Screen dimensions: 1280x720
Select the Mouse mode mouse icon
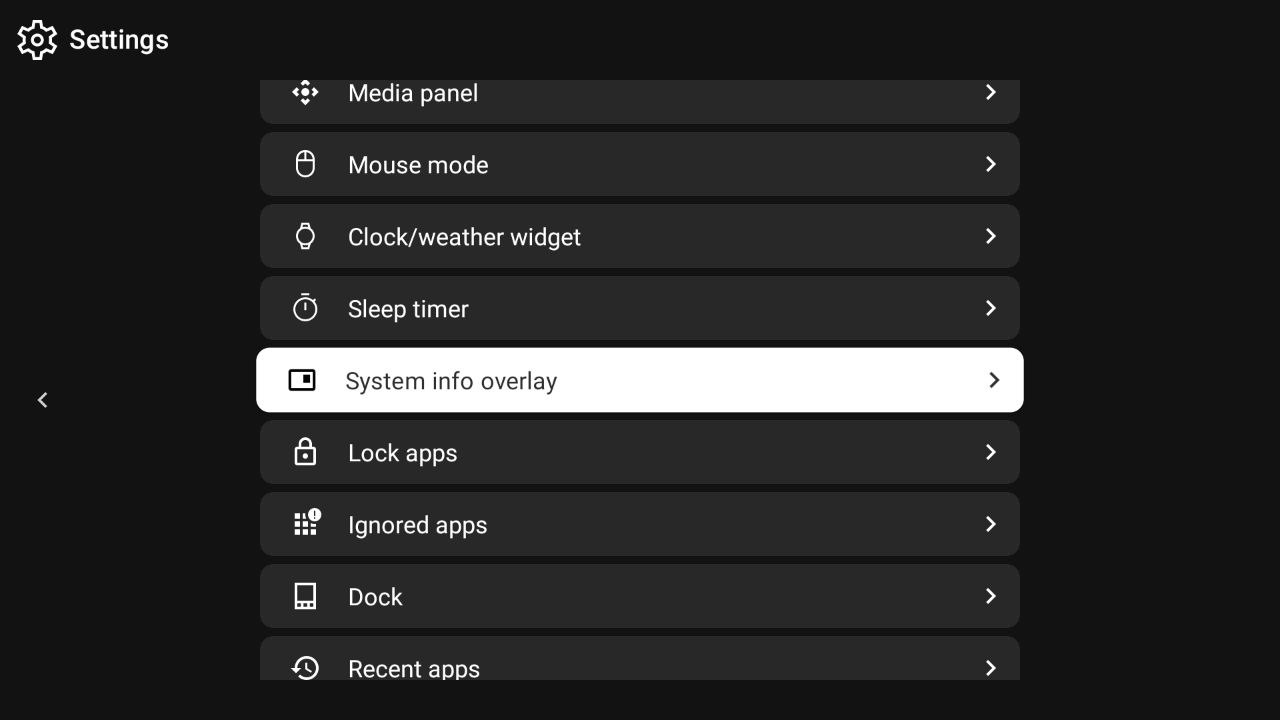pyautogui.click(x=305, y=164)
